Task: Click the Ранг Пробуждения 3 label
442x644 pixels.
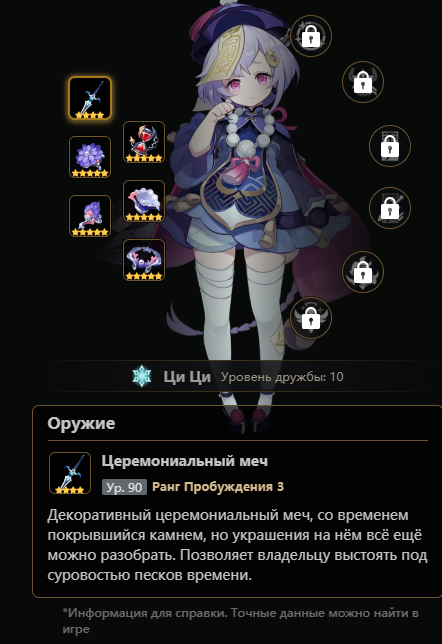Action: point(218,487)
